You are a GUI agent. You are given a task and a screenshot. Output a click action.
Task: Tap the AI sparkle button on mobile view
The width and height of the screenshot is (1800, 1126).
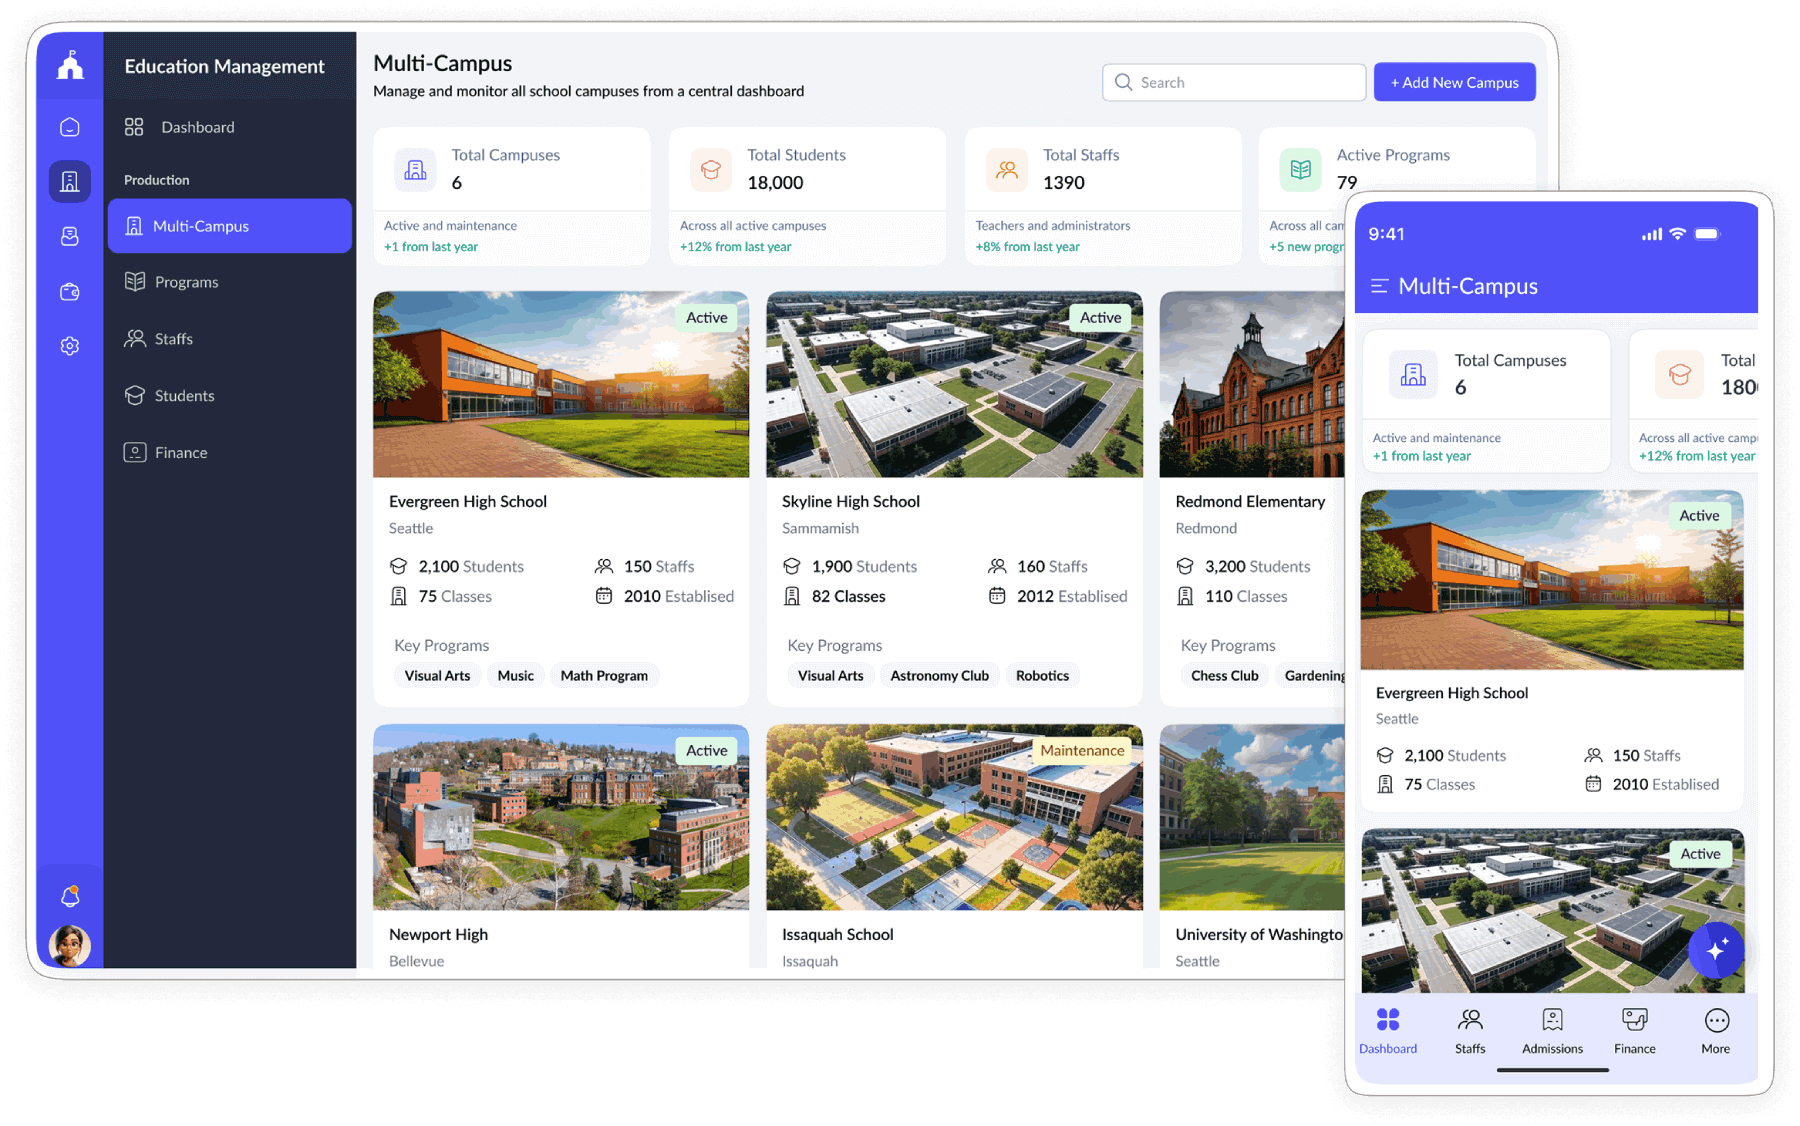pyautogui.click(x=1716, y=950)
